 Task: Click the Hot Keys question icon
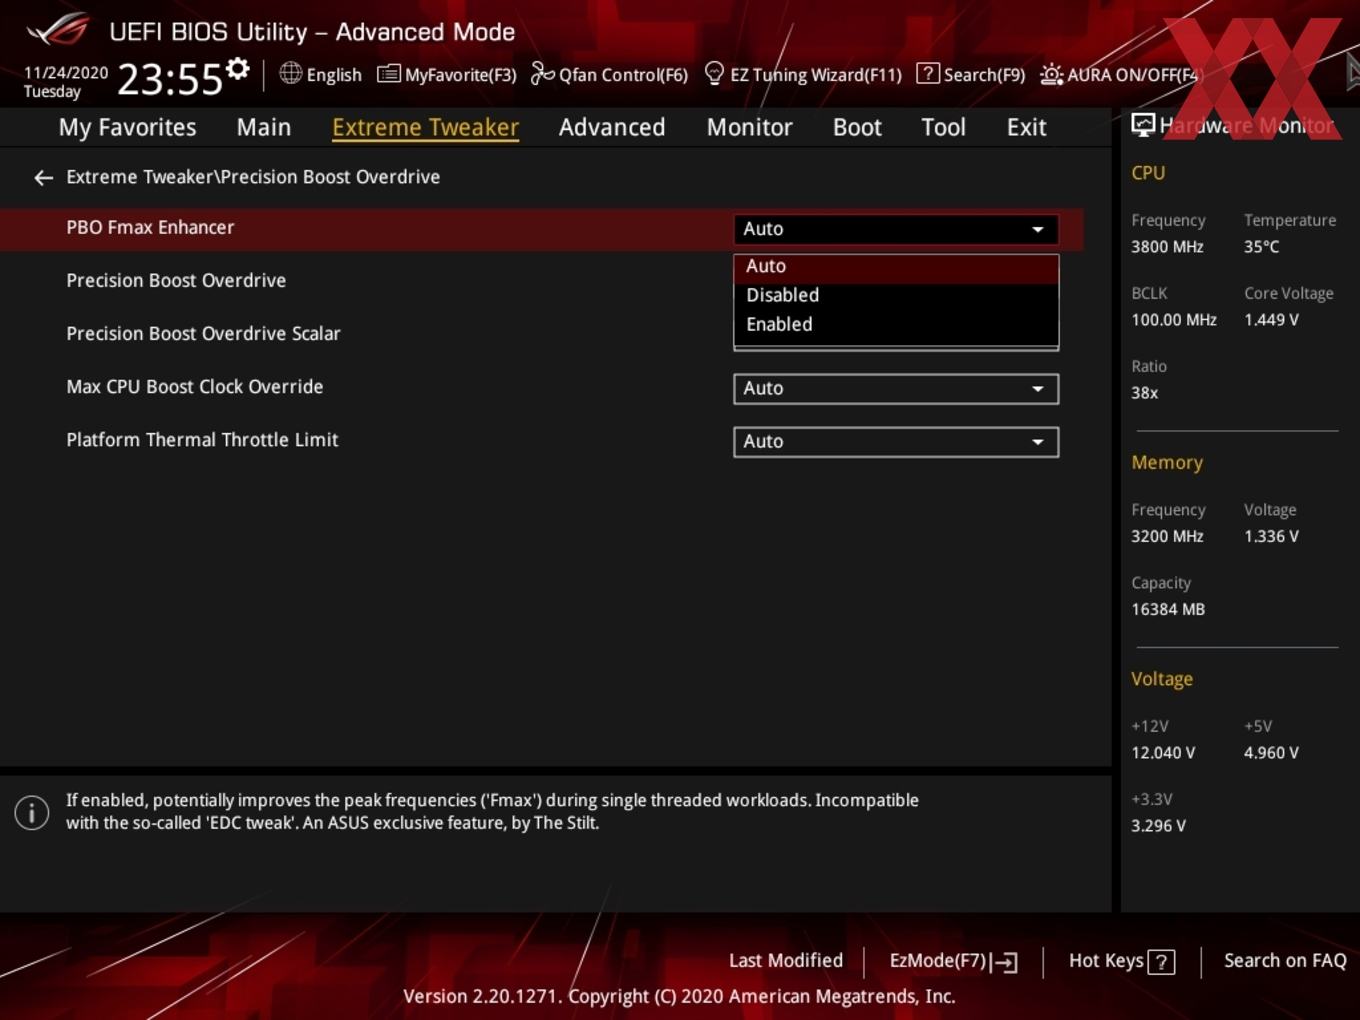(1161, 962)
